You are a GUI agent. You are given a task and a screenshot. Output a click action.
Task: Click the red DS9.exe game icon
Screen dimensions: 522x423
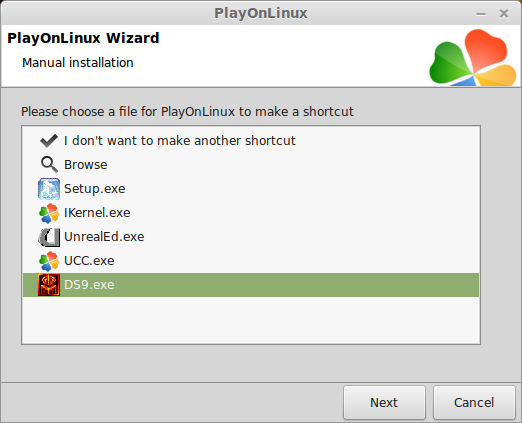click(49, 285)
